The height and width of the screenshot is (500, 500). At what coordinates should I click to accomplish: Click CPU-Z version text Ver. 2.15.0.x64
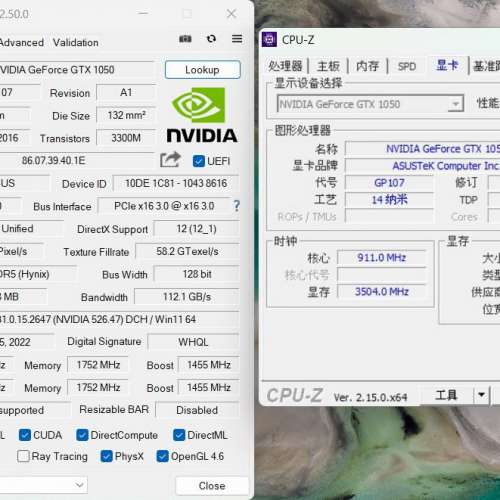point(370,397)
